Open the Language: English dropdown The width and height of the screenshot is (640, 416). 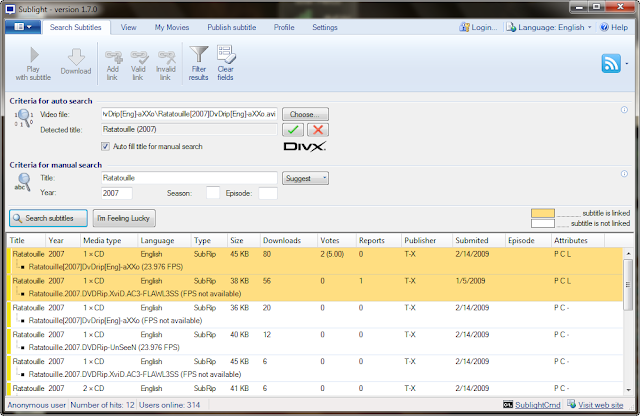coord(549,27)
